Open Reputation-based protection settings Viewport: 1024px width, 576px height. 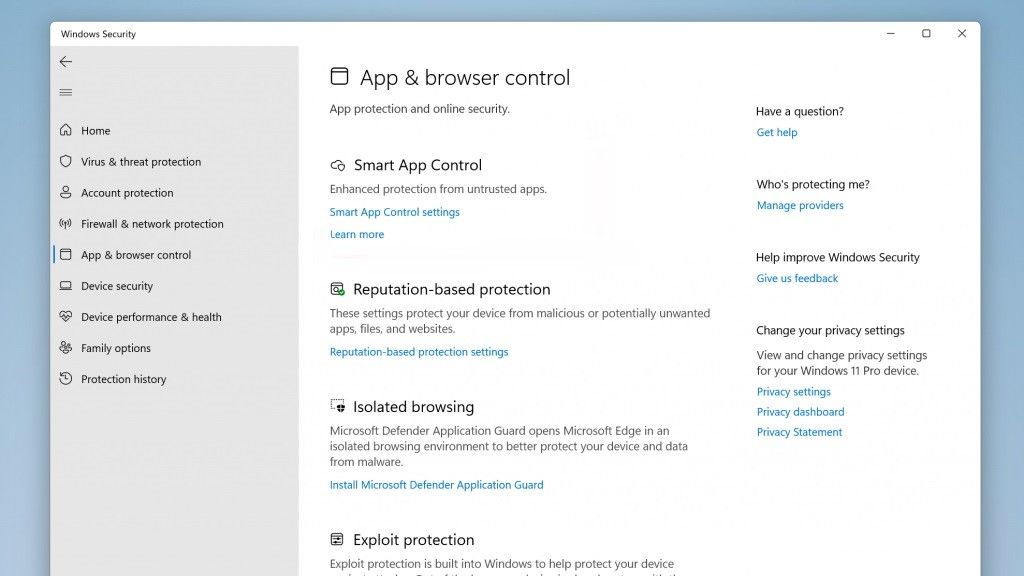tap(419, 352)
